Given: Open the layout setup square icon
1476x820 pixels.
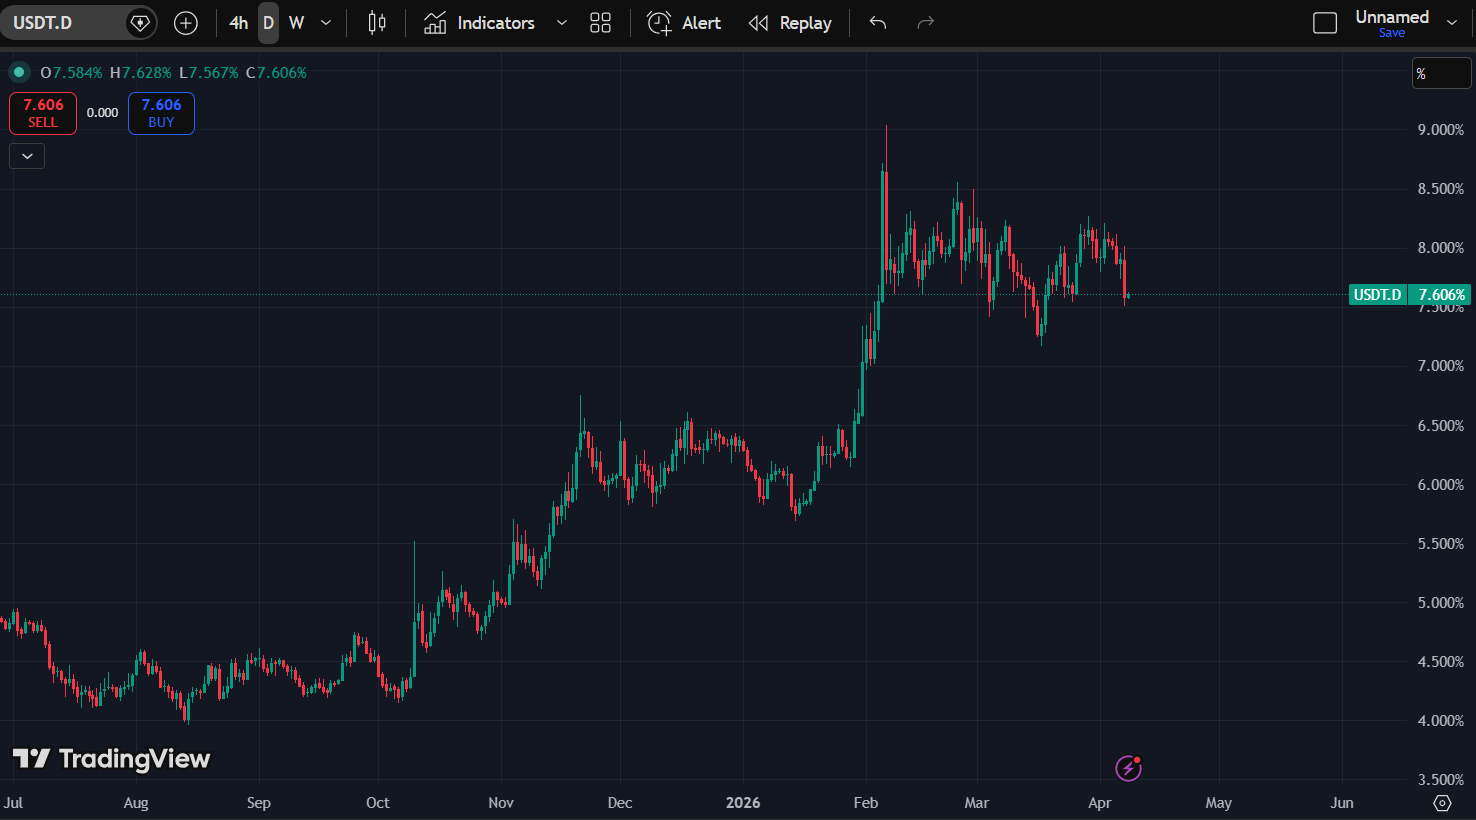Looking at the screenshot, I should tap(1325, 23).
